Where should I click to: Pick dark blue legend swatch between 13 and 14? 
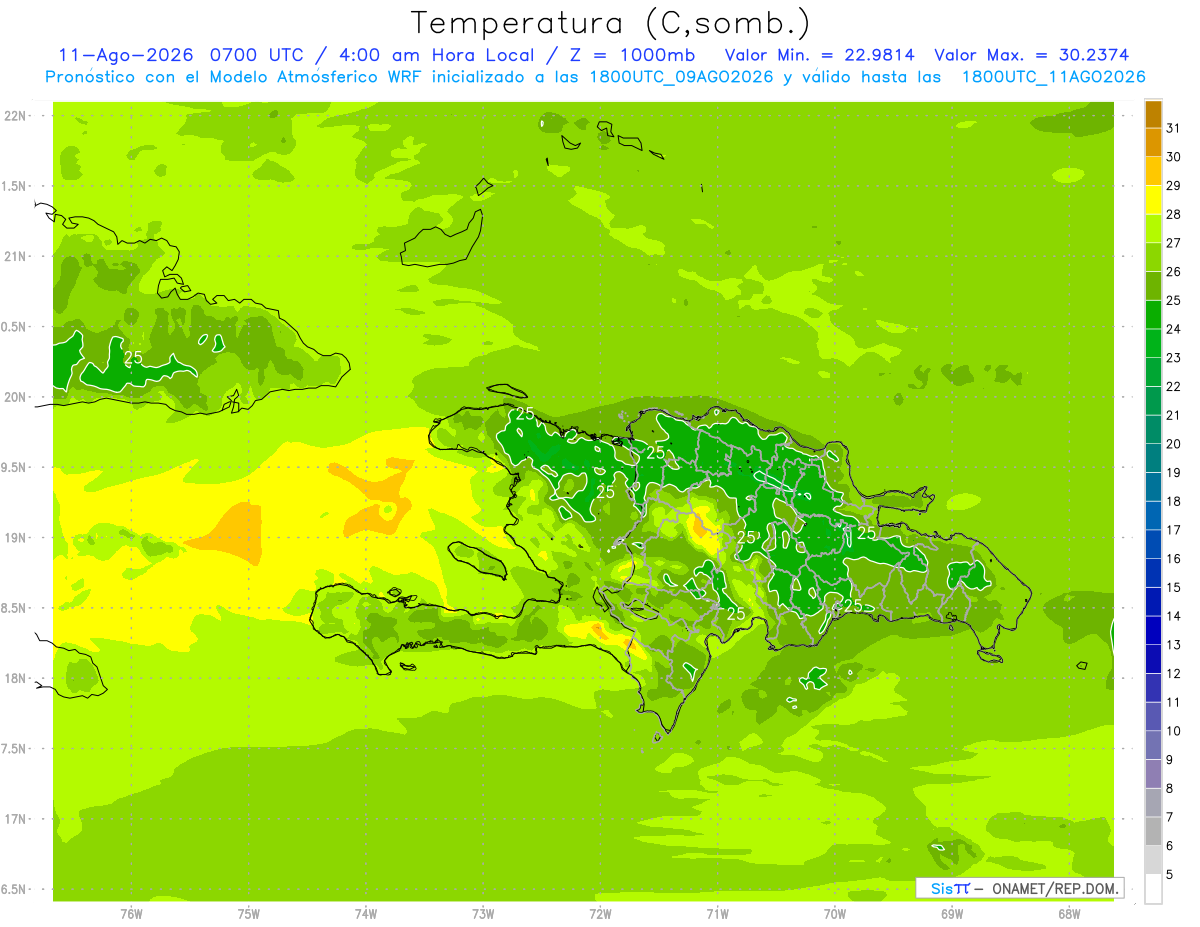1153,631
